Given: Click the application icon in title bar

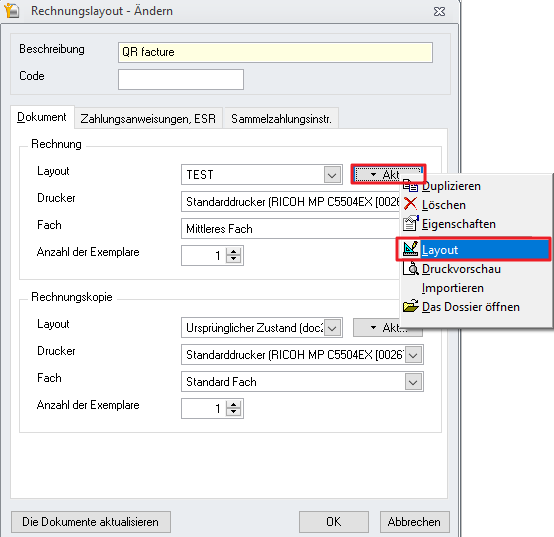Looking at the screenshot, I should (12, 11).
